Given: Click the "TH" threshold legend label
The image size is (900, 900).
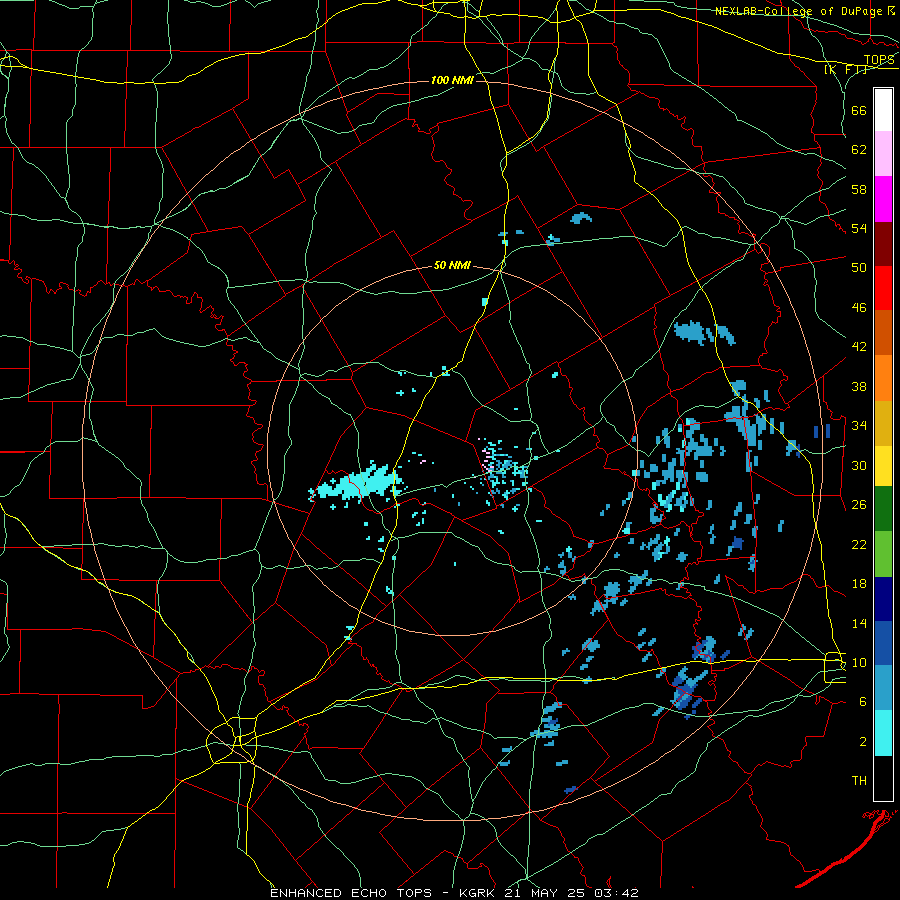Looking at the screenshot, I should pos(859,781).
